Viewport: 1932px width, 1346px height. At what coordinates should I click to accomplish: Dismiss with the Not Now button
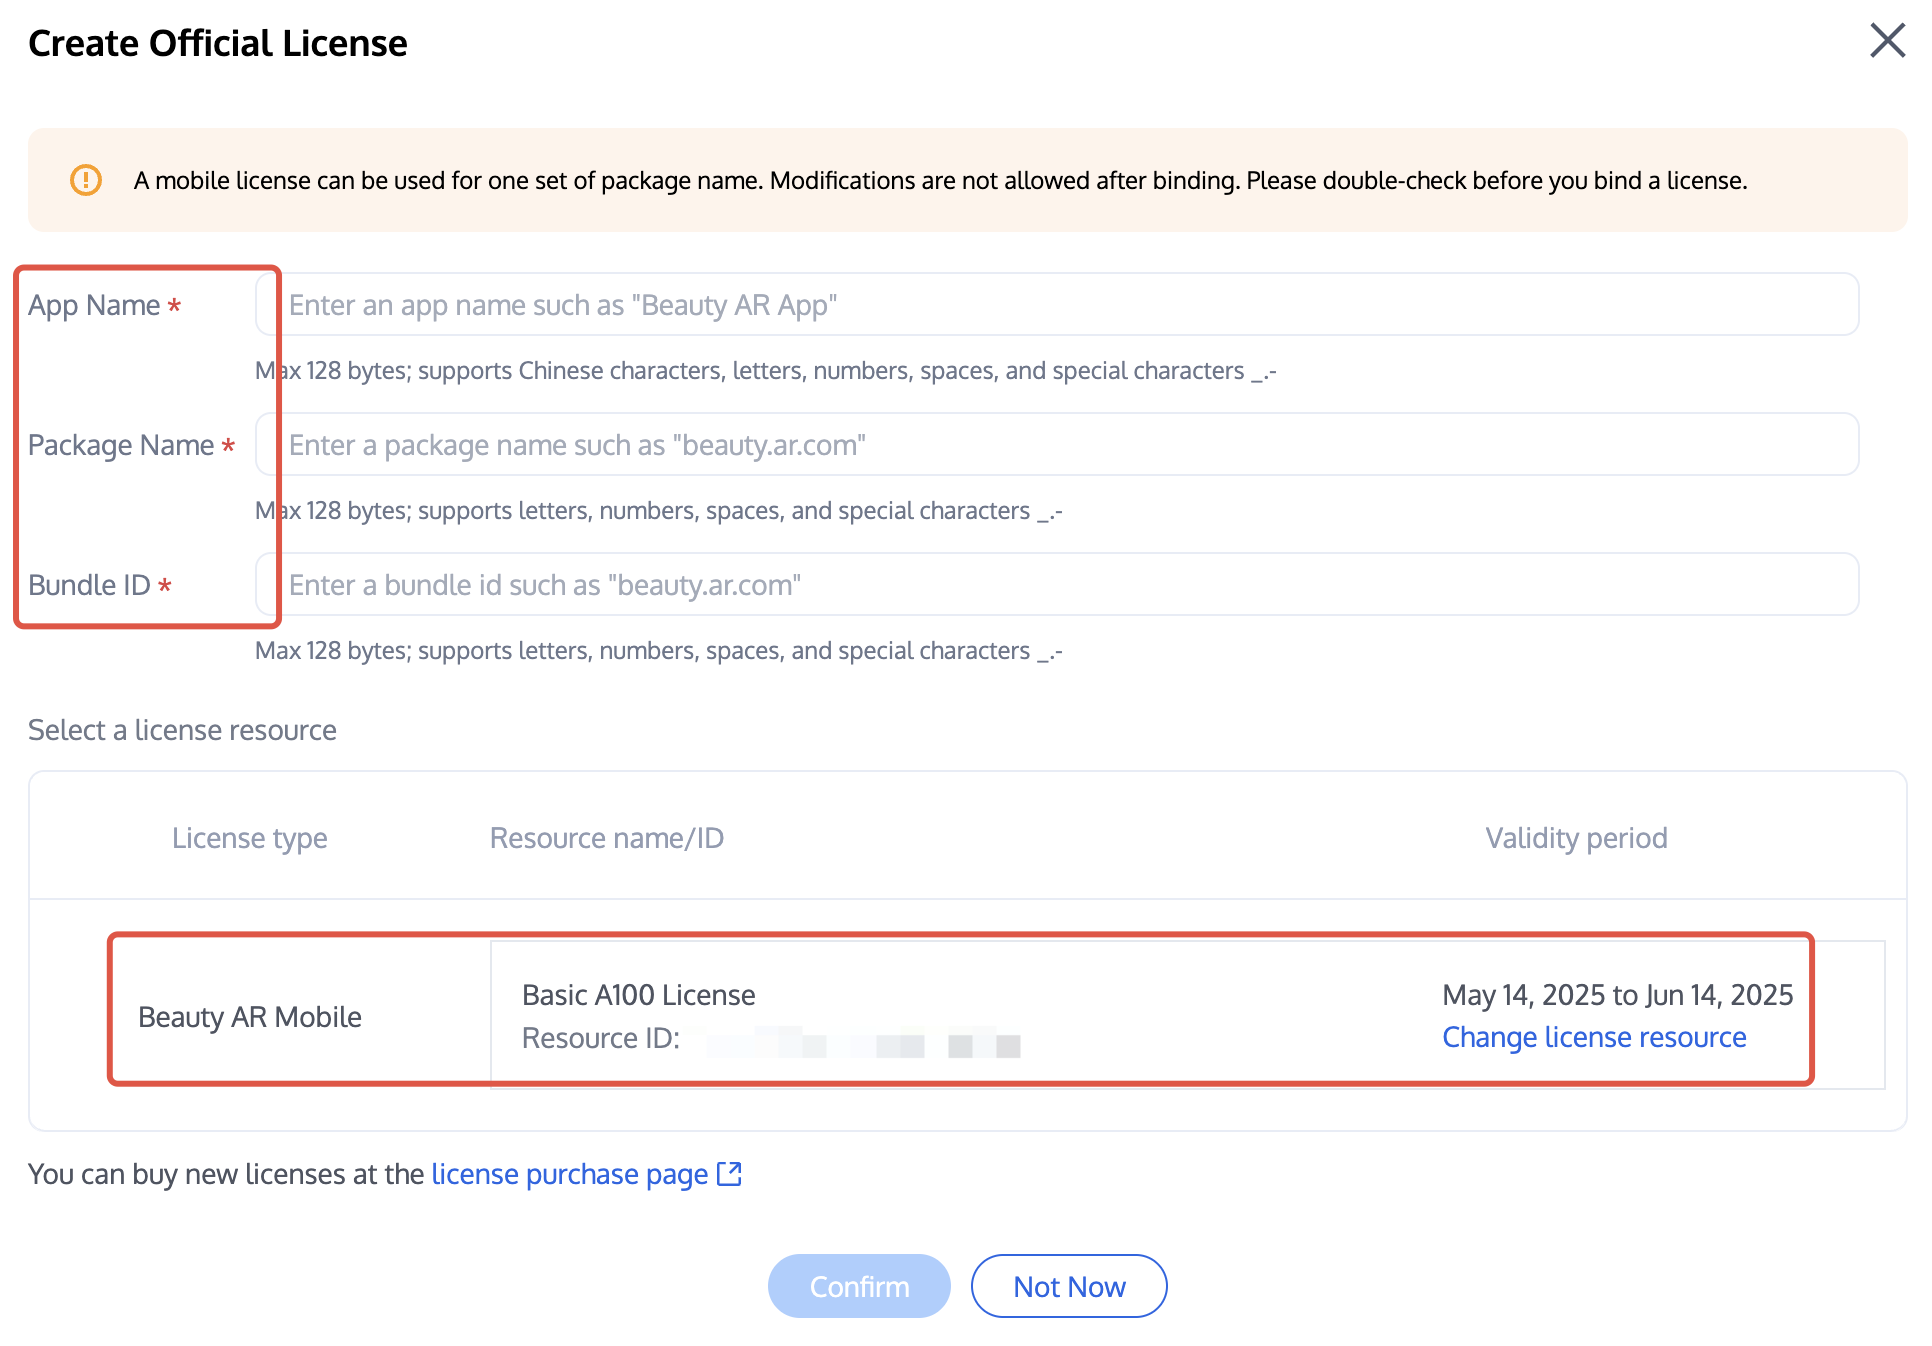1068,1286
